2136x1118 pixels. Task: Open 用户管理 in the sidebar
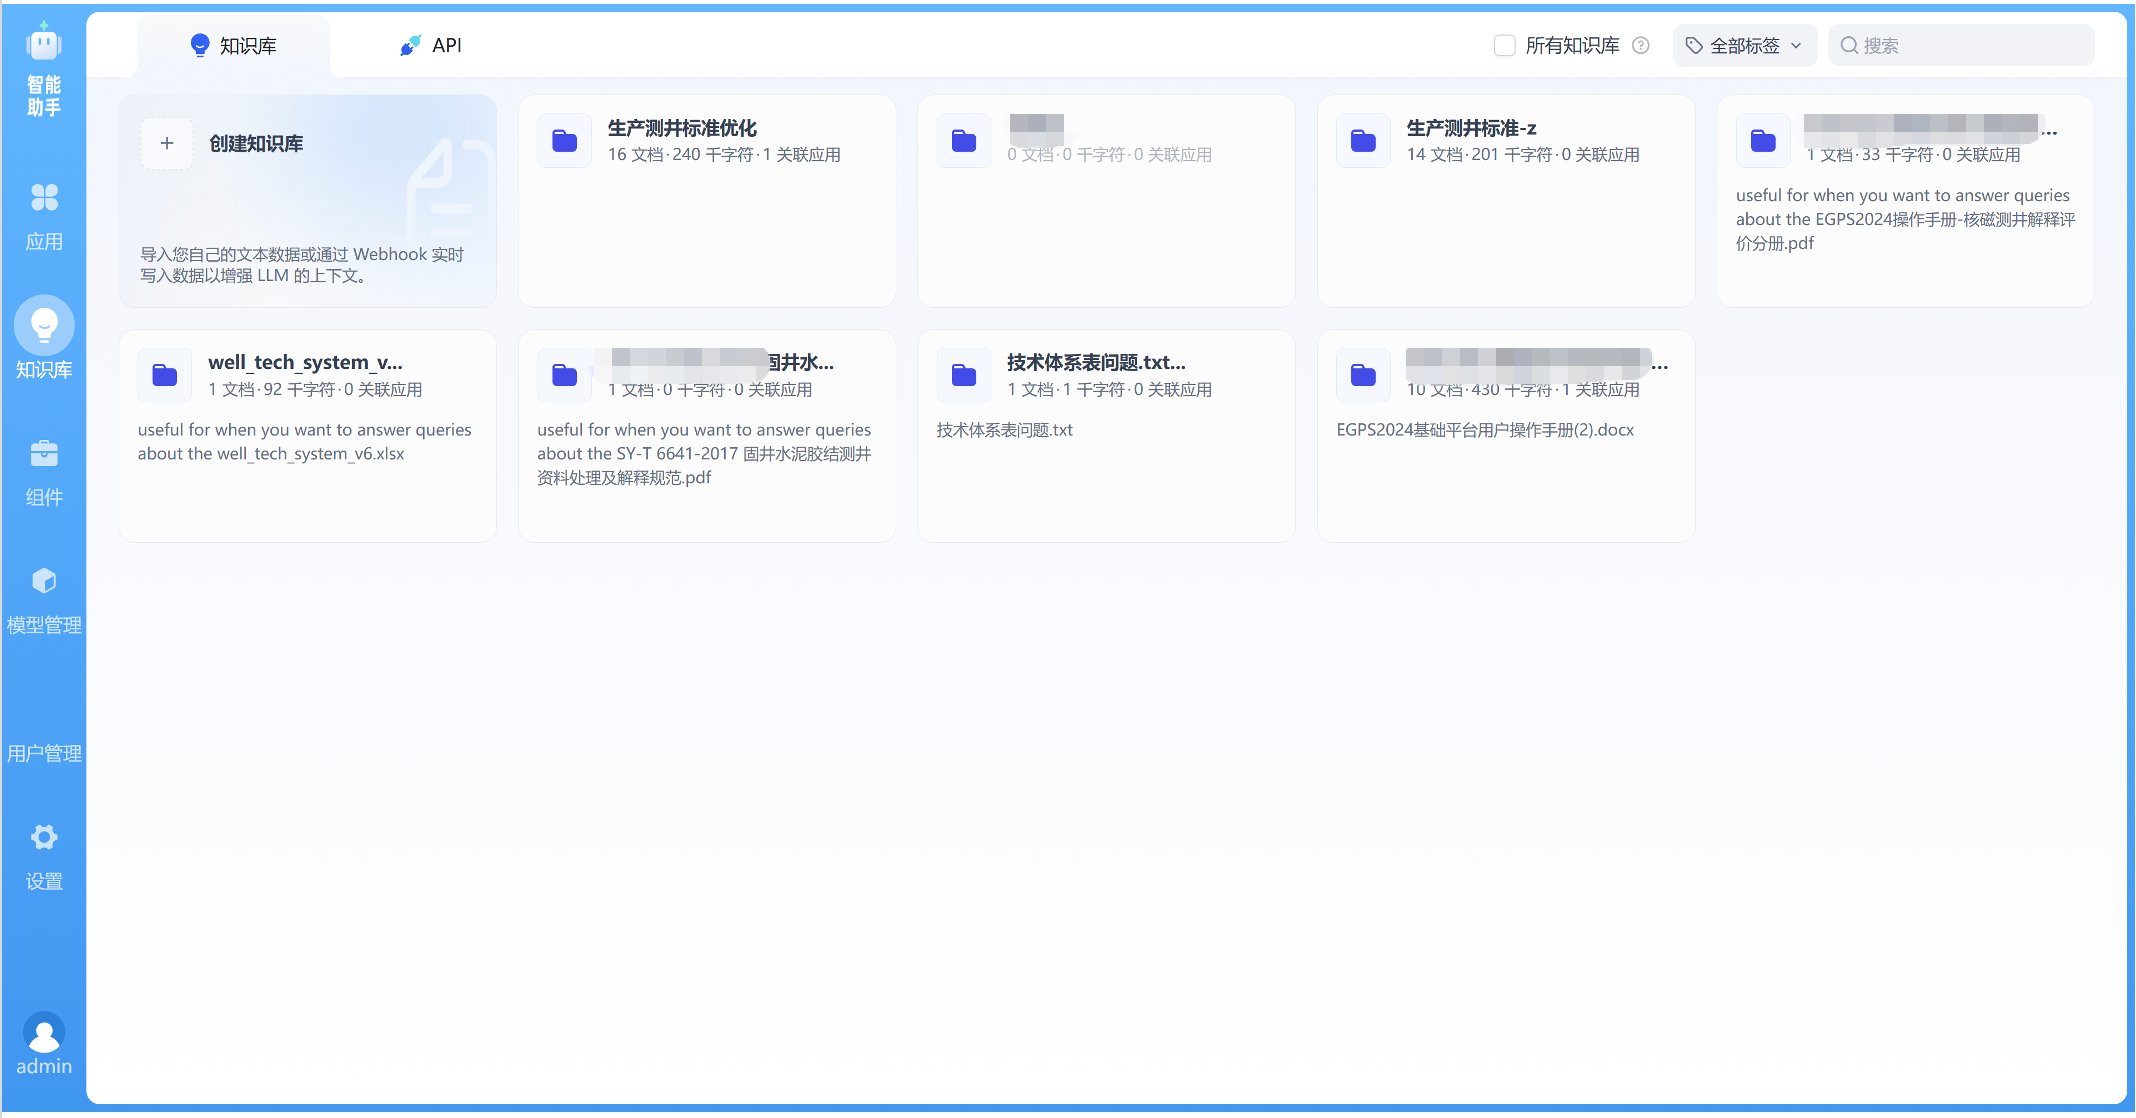[44, 752]
